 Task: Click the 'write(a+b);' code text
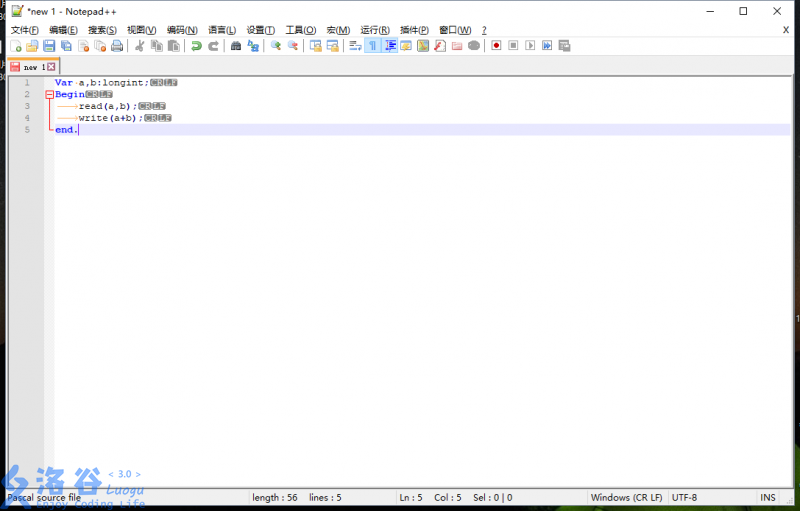pyautogui.click(x=111, y=118)
